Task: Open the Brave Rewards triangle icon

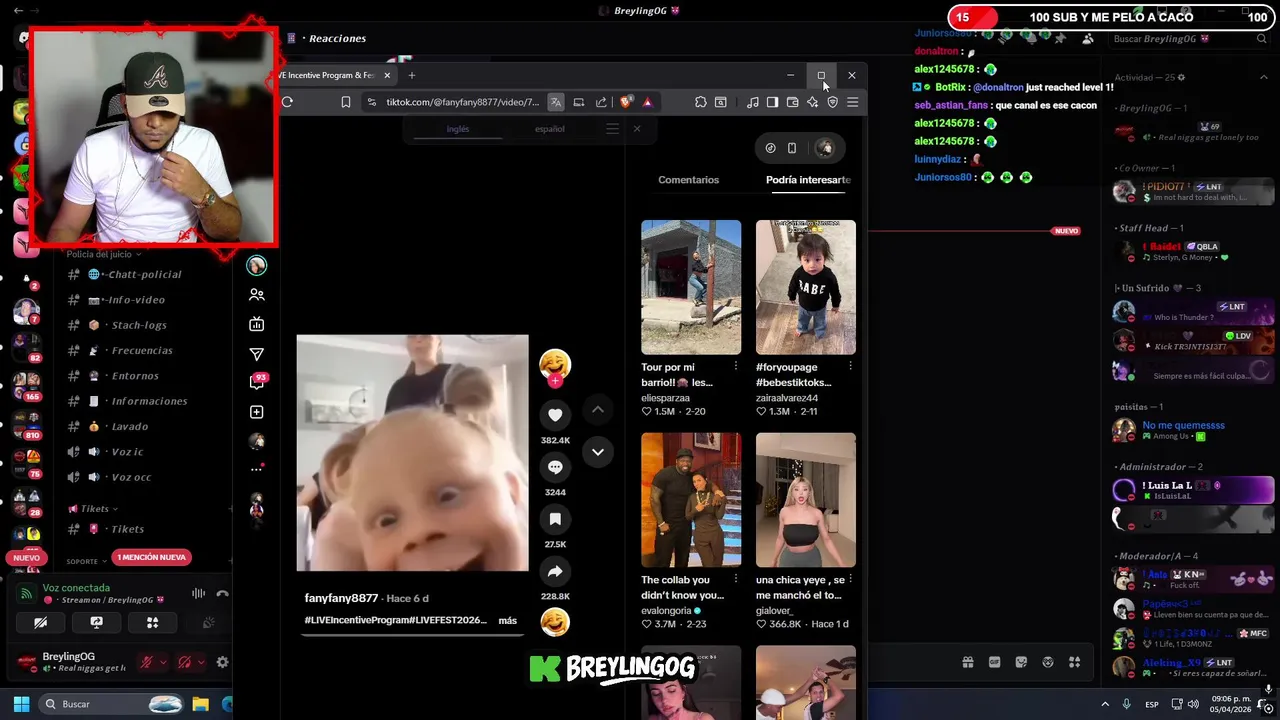Action: [x=647, y=102]
